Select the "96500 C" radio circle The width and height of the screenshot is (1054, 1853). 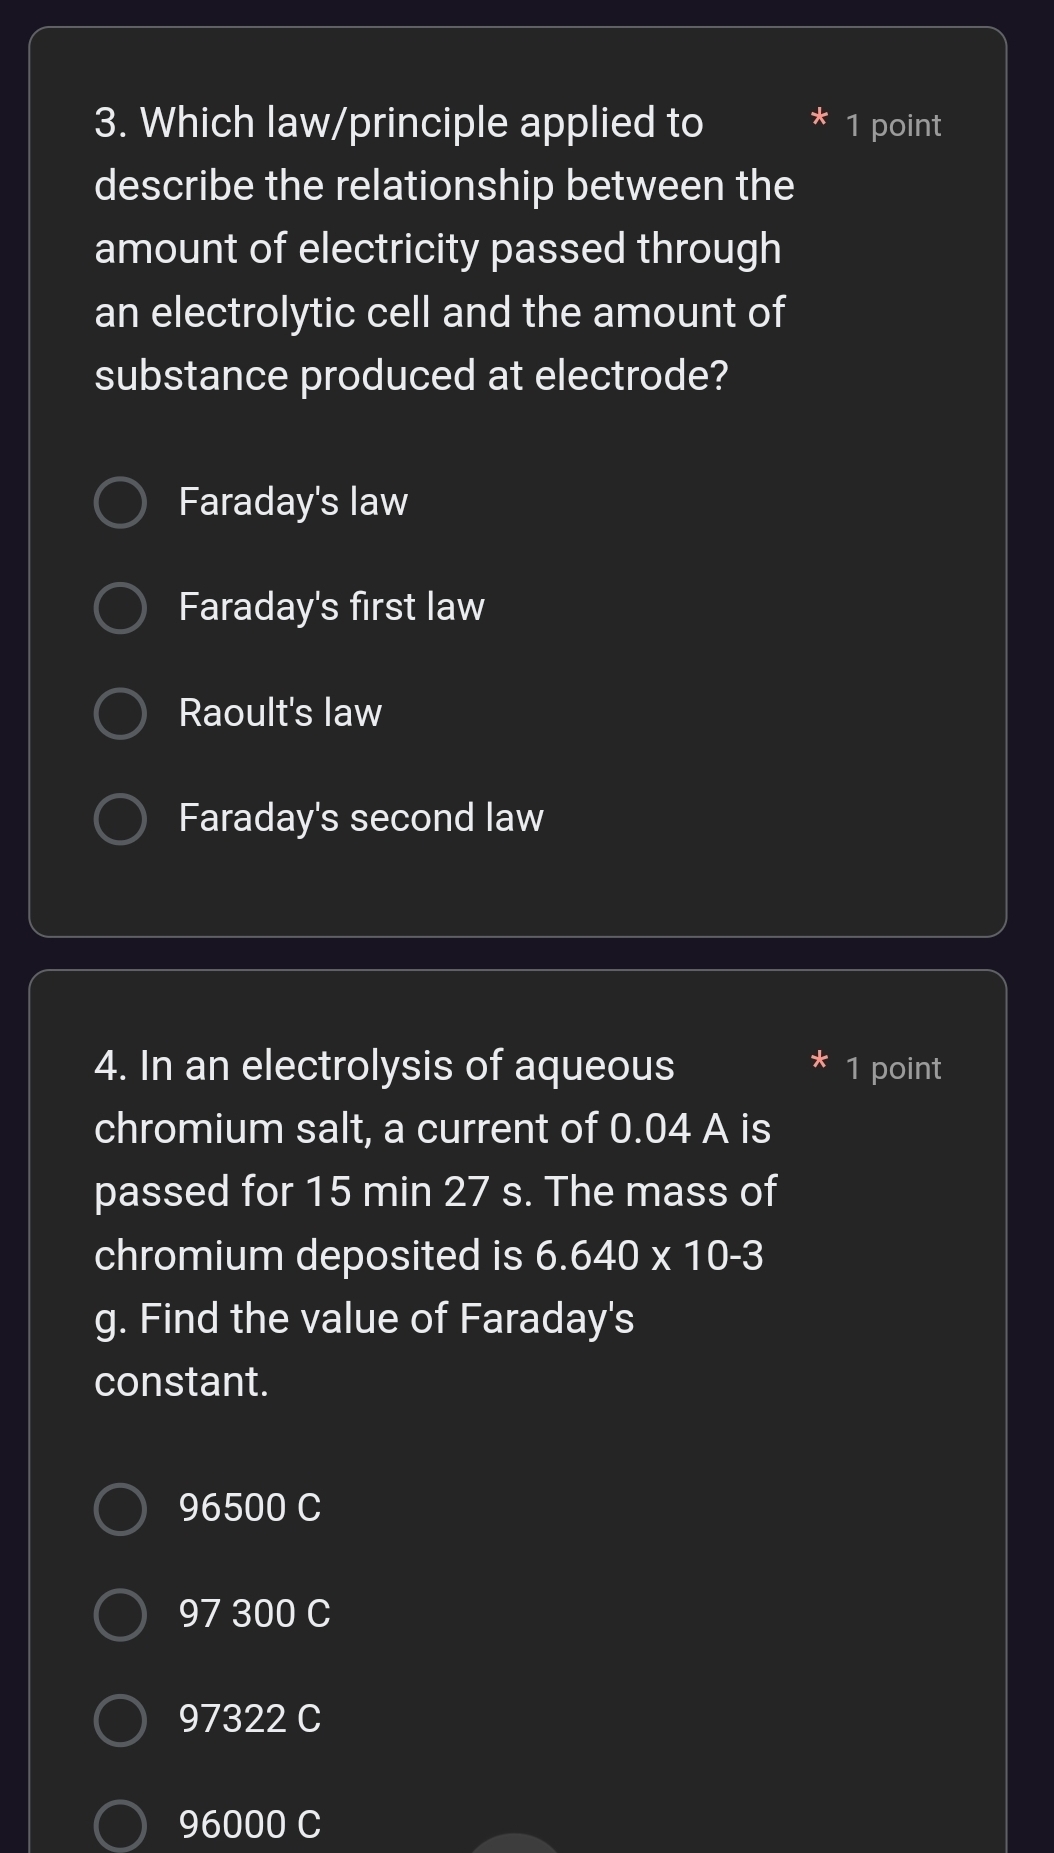pyautogui.click(x=120, y=1509)
